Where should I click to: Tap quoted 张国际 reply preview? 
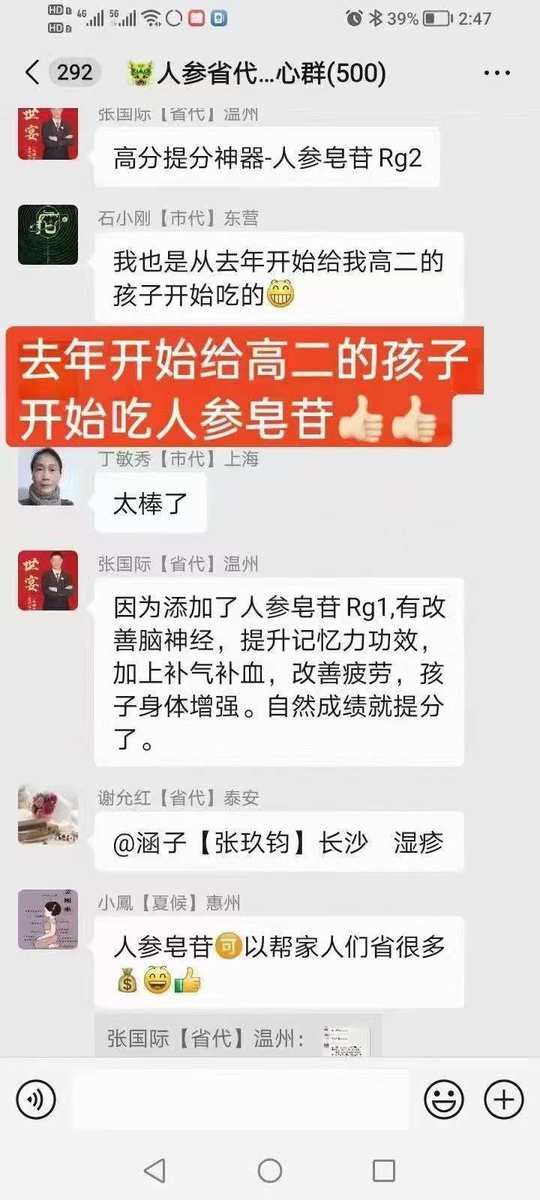tap(239, 1038)
